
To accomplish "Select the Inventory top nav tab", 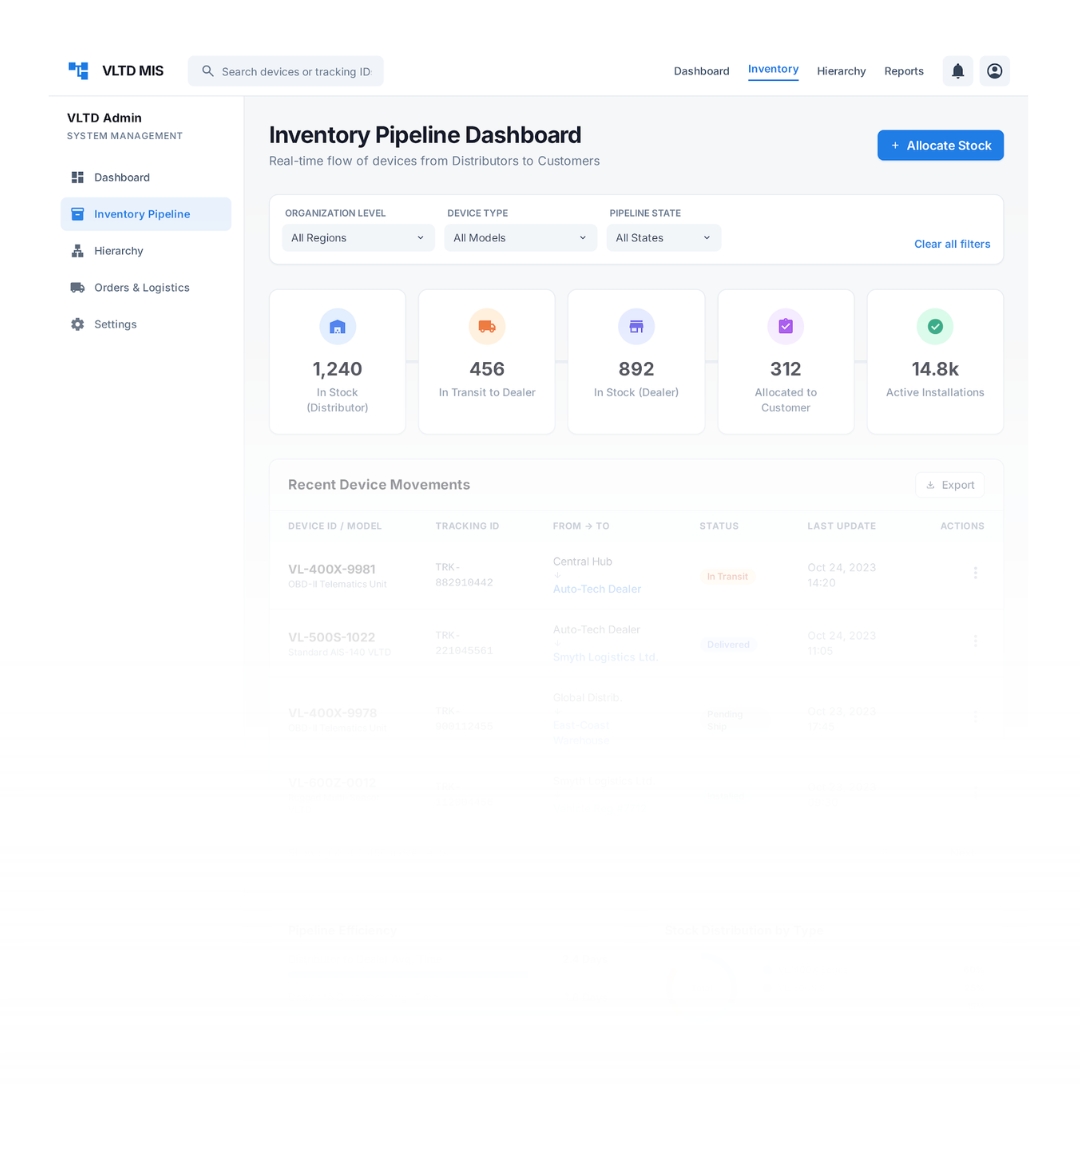I will 773,70.
